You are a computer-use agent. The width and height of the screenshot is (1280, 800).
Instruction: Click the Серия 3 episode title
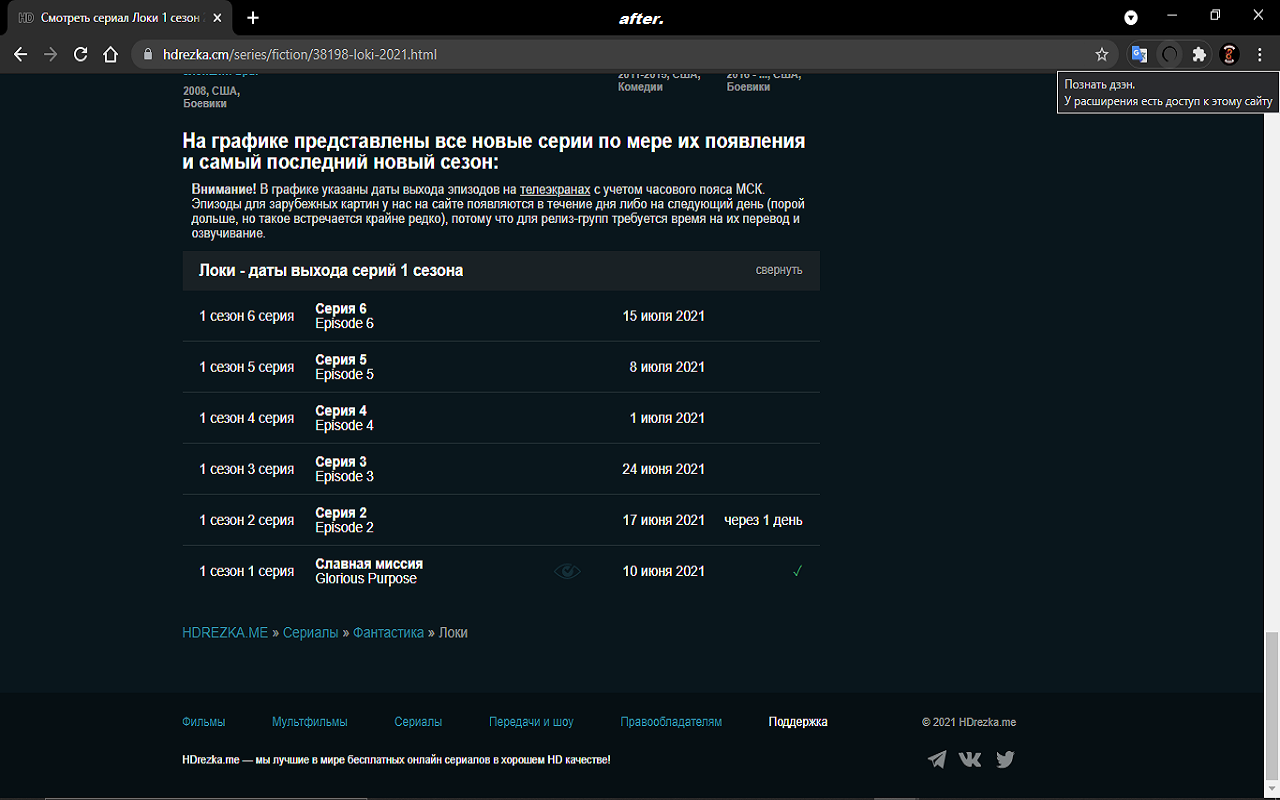pos(341,462)
